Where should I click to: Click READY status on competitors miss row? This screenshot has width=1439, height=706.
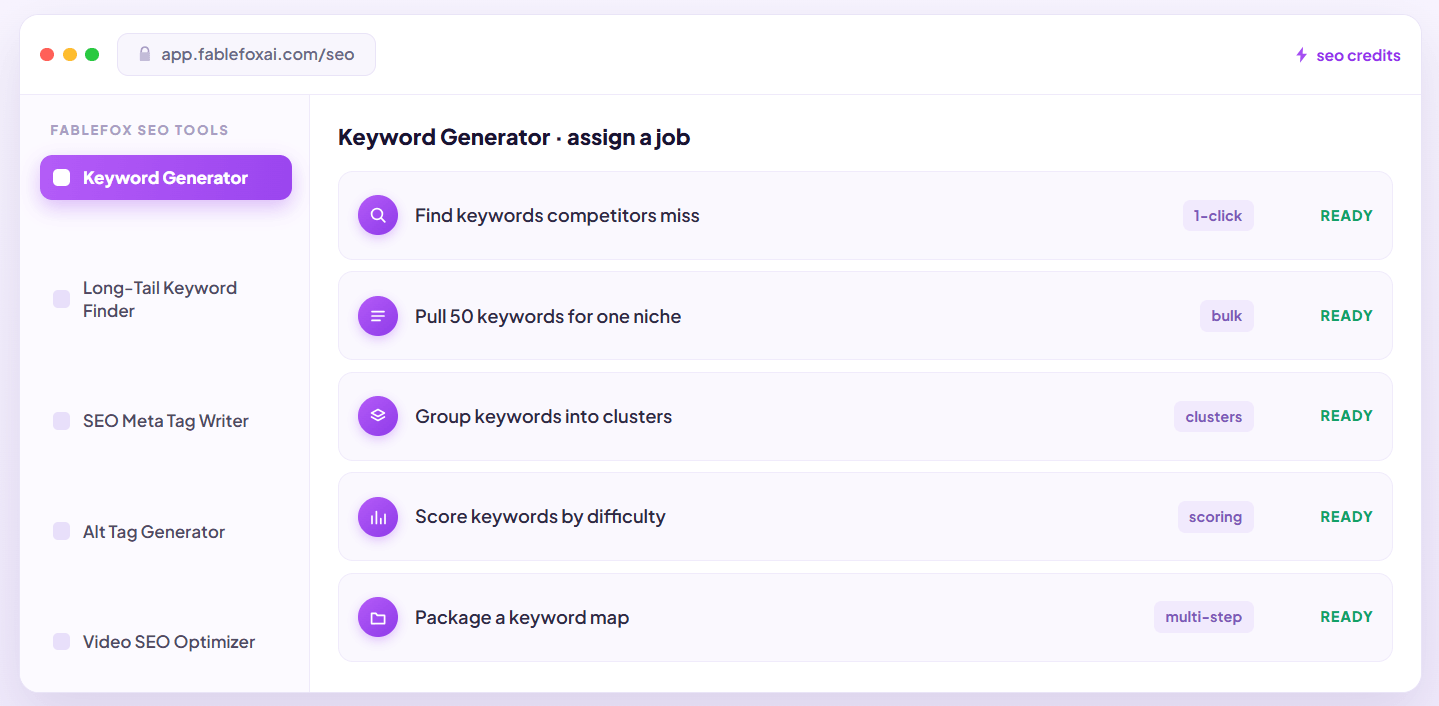click(1347, 216)
